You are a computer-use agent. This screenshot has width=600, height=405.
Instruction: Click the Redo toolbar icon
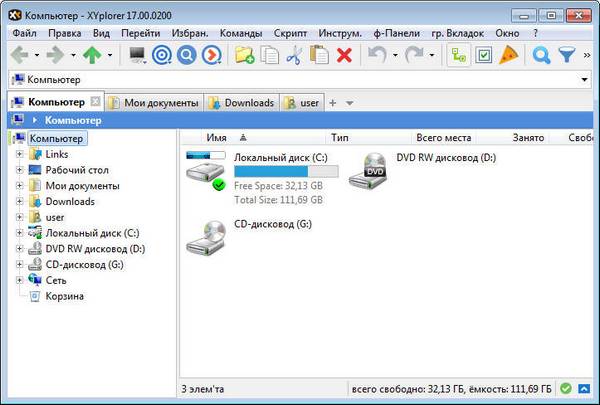point(414,55)
